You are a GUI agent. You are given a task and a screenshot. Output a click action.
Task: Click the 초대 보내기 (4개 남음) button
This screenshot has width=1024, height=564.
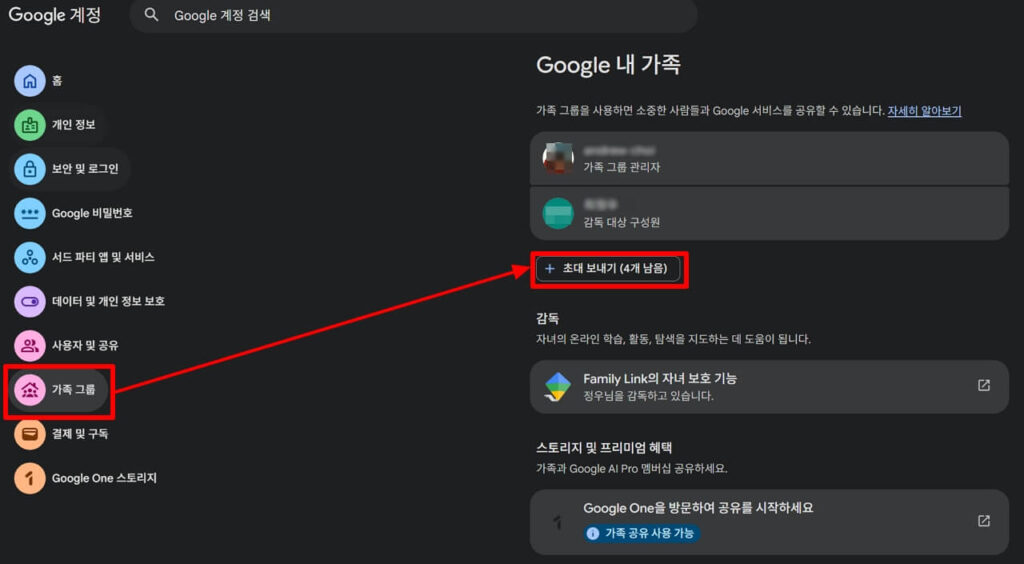coord(608,269)
